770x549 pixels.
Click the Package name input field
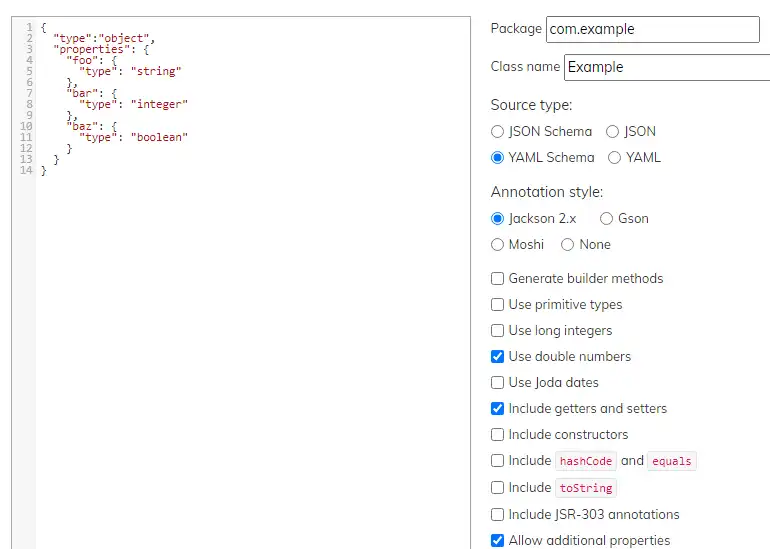tap(653, 29)
